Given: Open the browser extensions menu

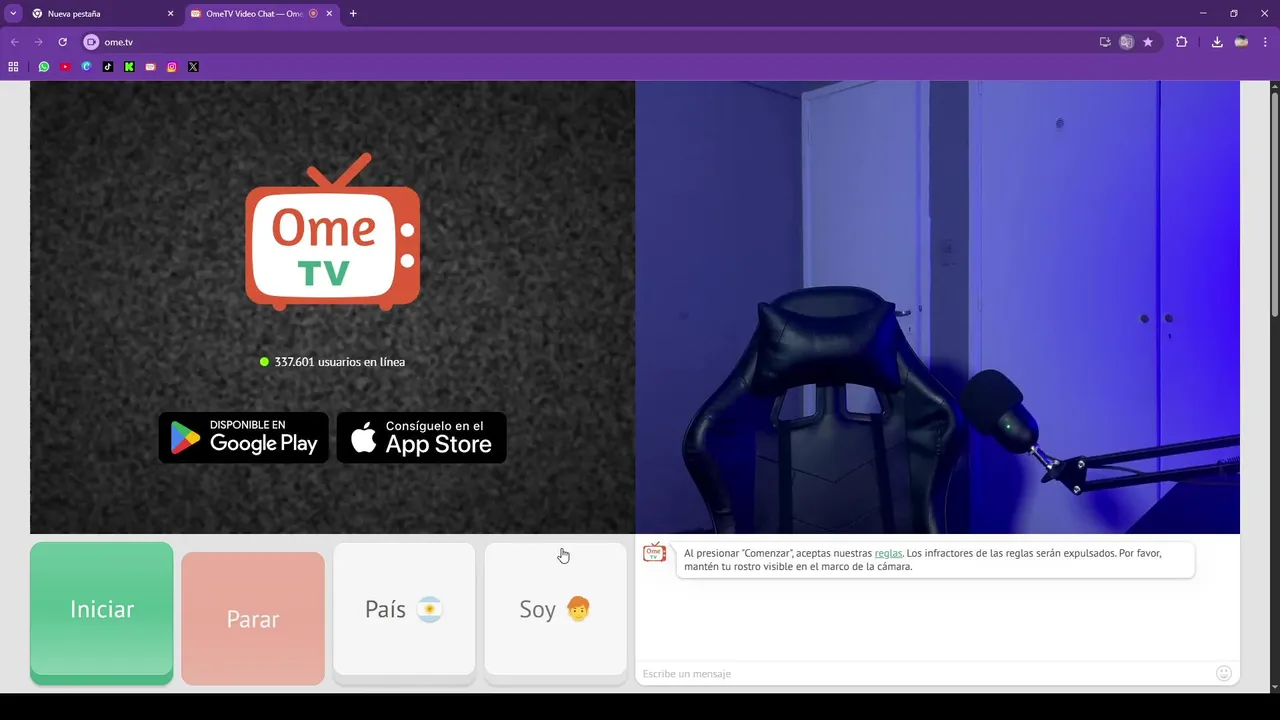Looking at the screenshot, I should (x=1182, y=42).
